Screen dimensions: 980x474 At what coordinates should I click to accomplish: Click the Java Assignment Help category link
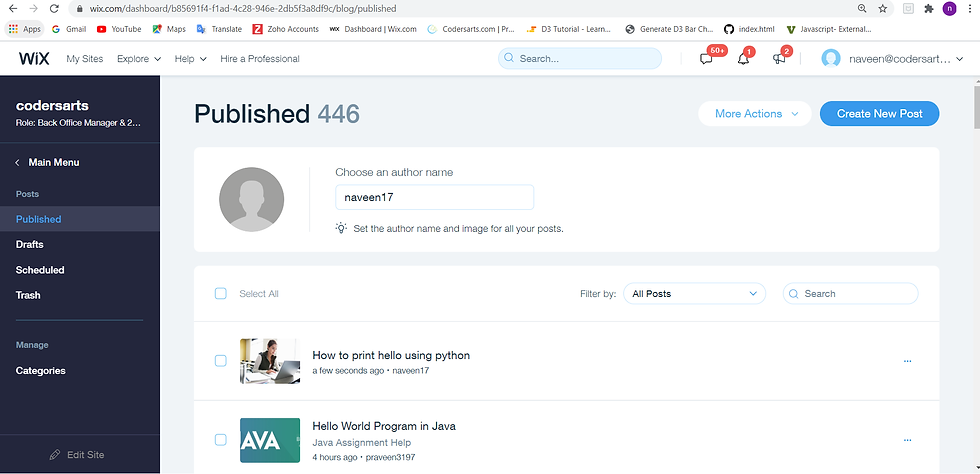(361, 443)
